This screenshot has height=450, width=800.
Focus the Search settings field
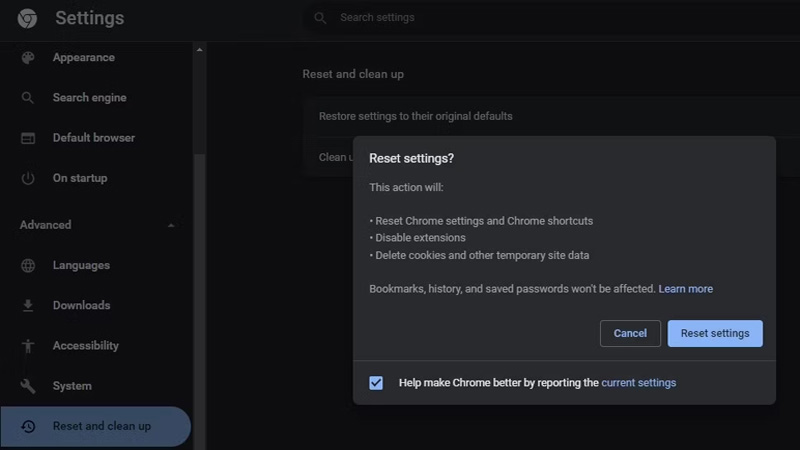point(551,18)
